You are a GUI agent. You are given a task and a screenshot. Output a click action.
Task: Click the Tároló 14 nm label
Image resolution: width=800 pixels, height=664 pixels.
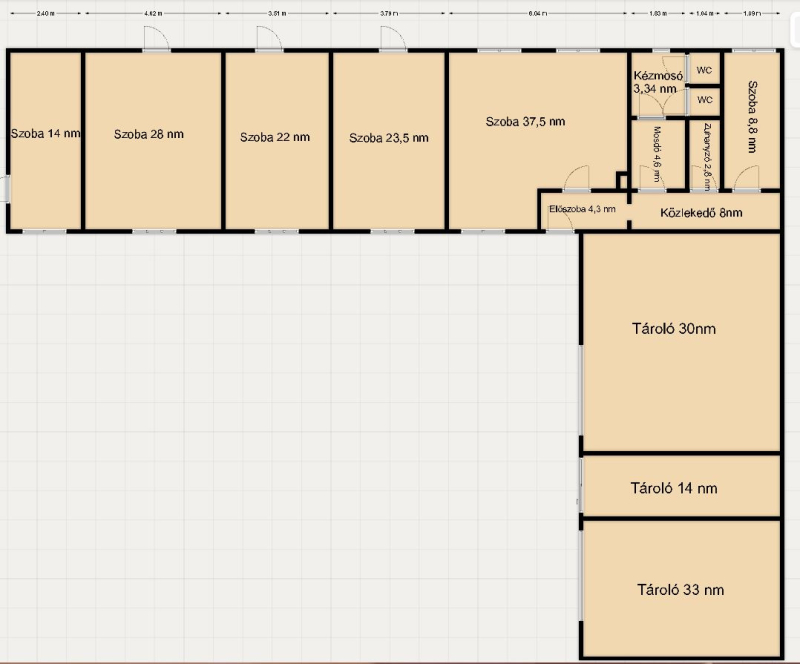click(x=674, y=489)
